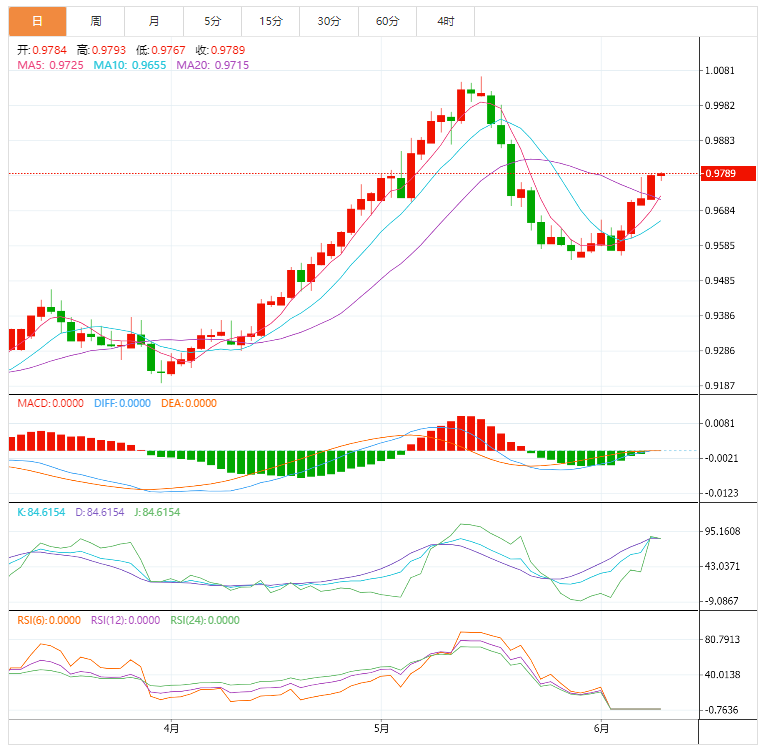Click the 0.9187 price axis label
Image resolution: width=768 pixels, height=754 pixels.
click(720, 386)
